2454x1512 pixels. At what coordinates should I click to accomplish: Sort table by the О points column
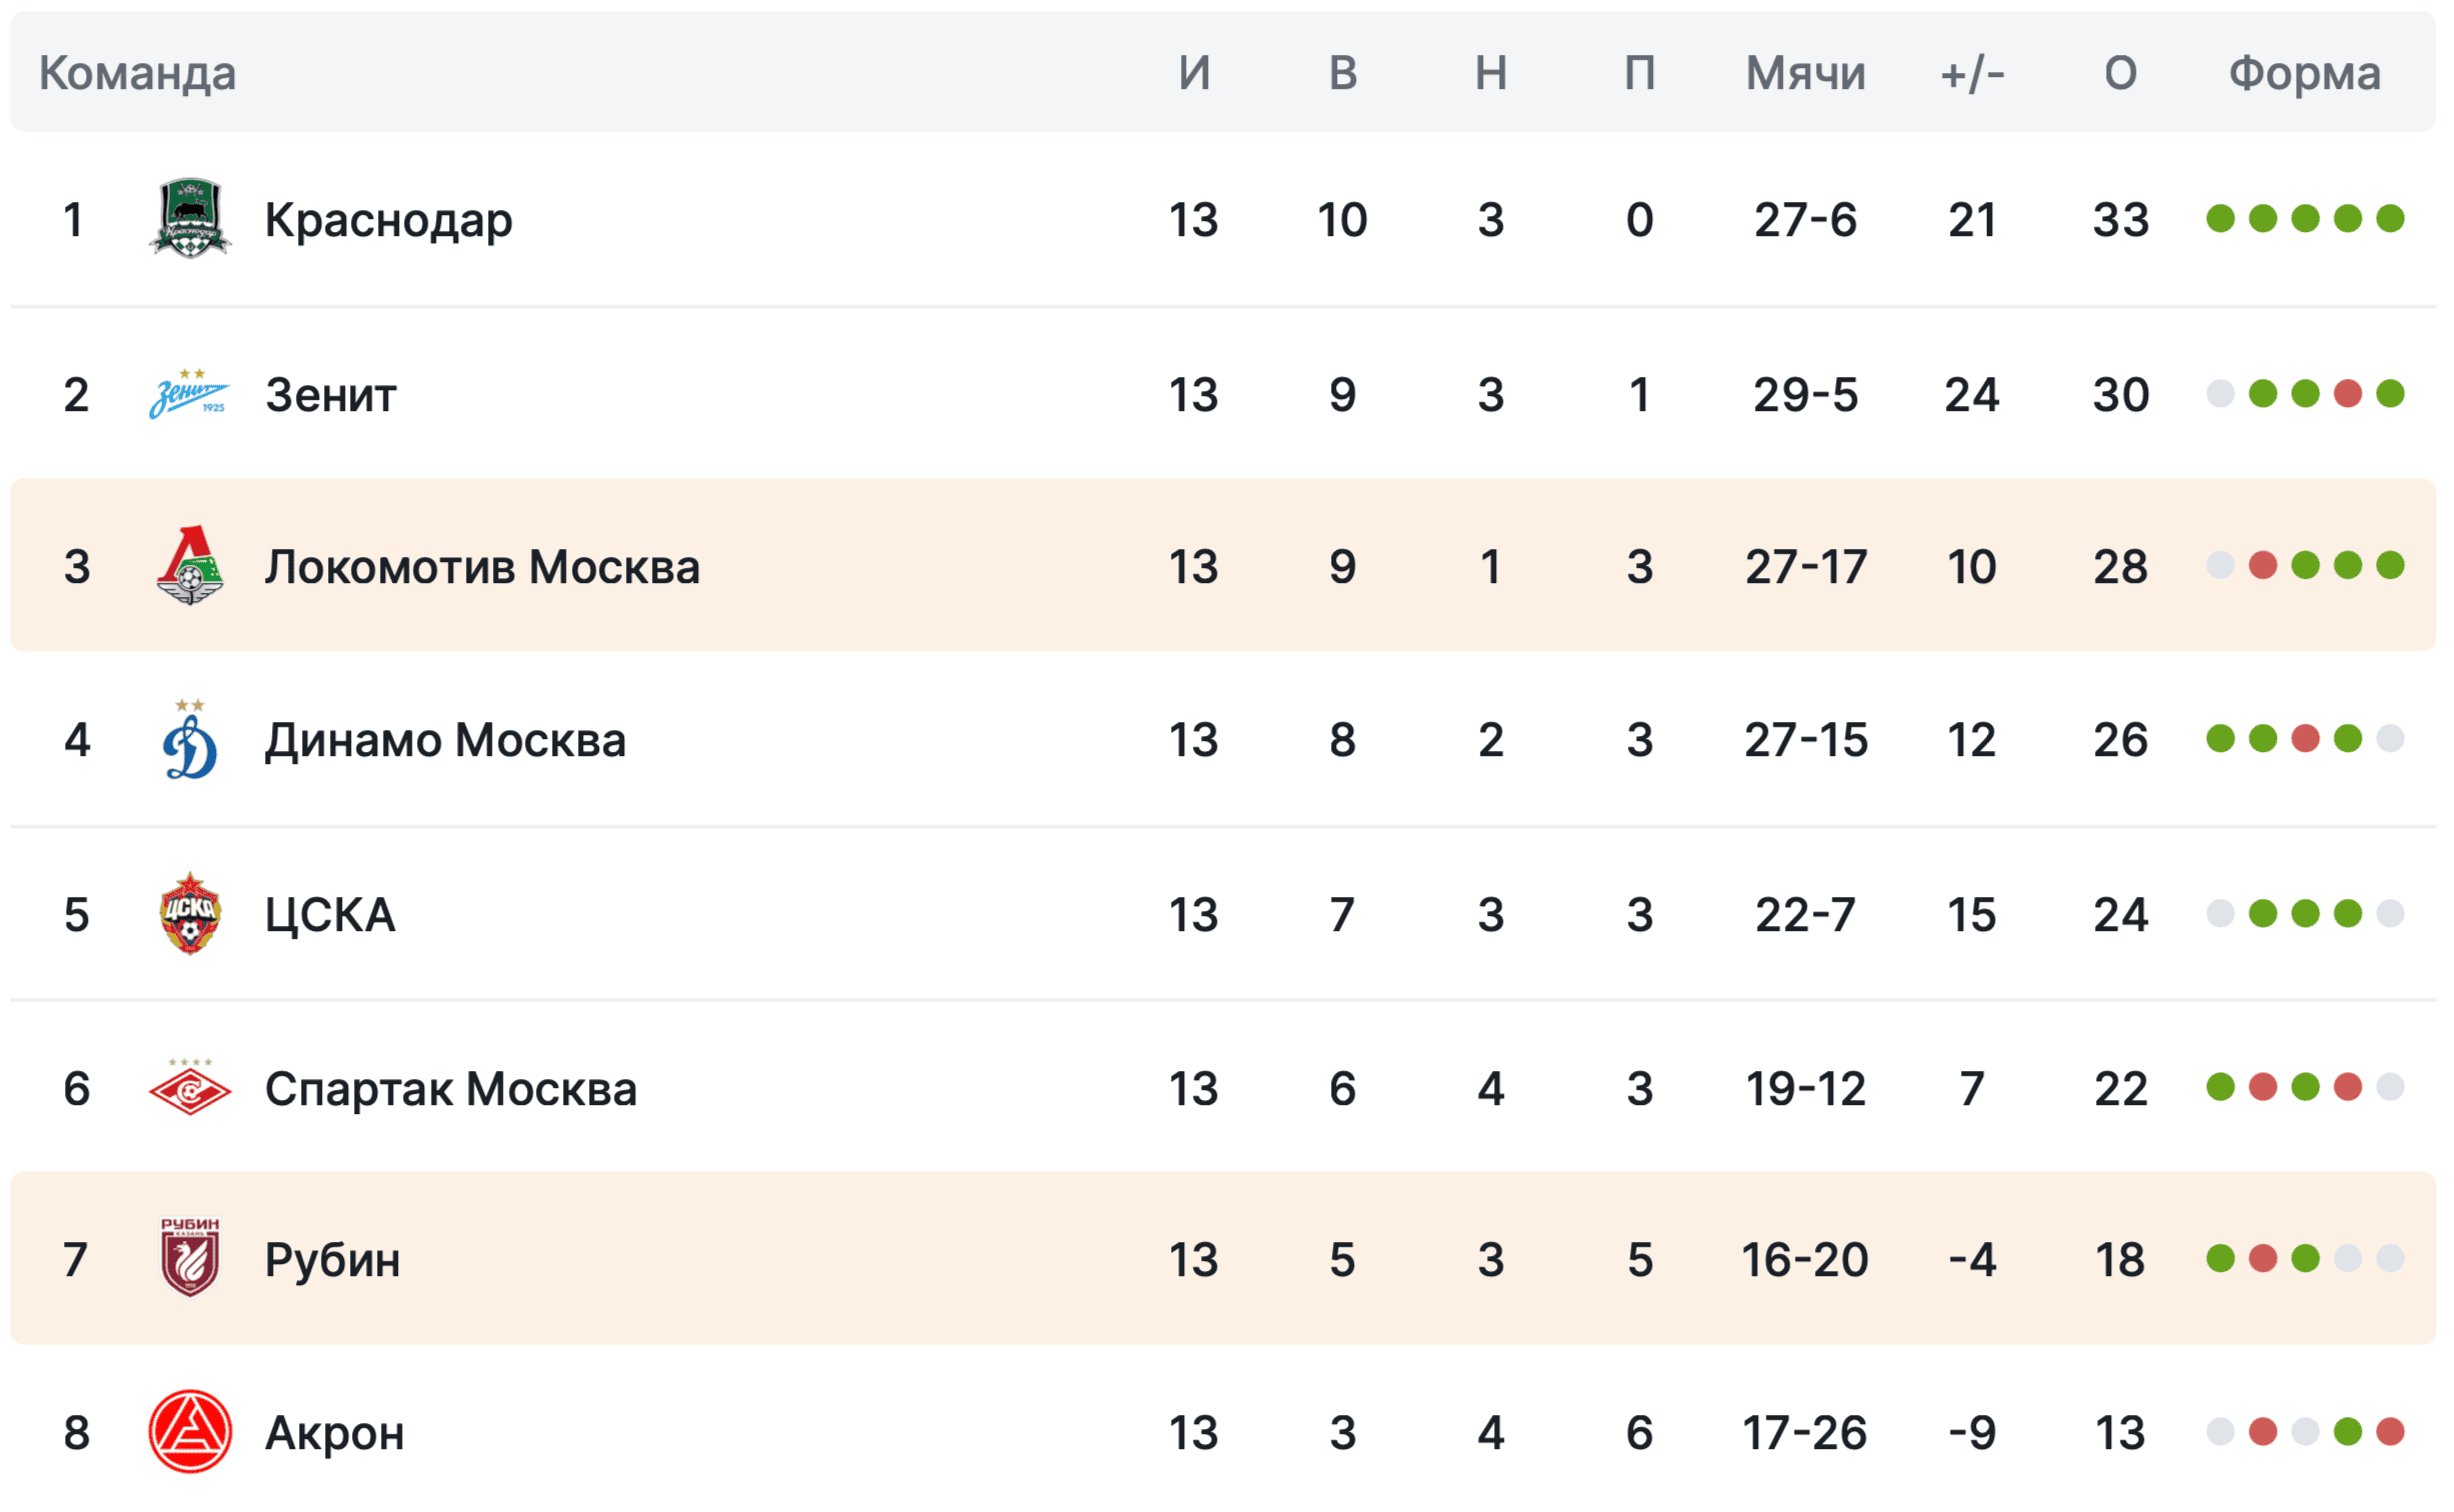[2121, 73]
